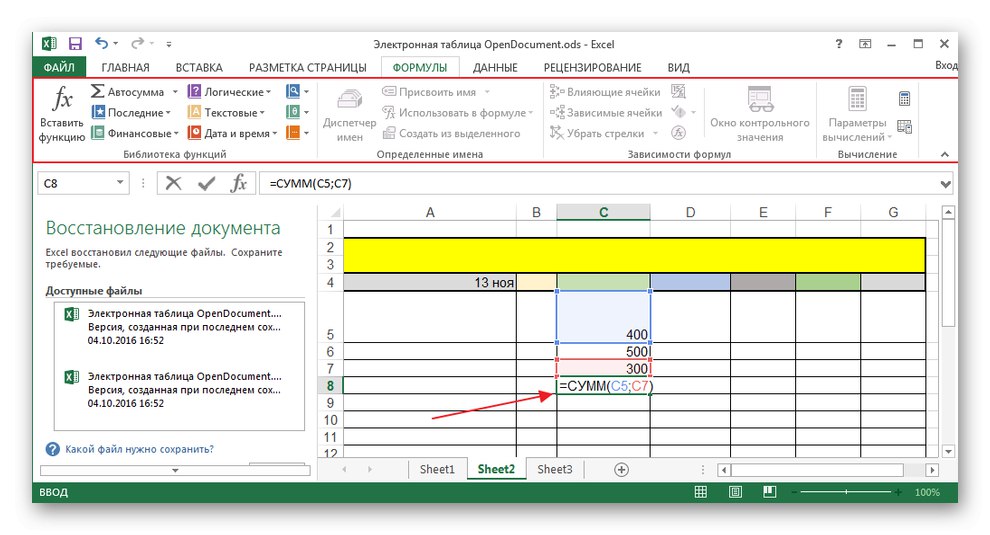Open Текстовые functions list
Viewport: 990px width, 535px height.
click(x=226, y=112)
